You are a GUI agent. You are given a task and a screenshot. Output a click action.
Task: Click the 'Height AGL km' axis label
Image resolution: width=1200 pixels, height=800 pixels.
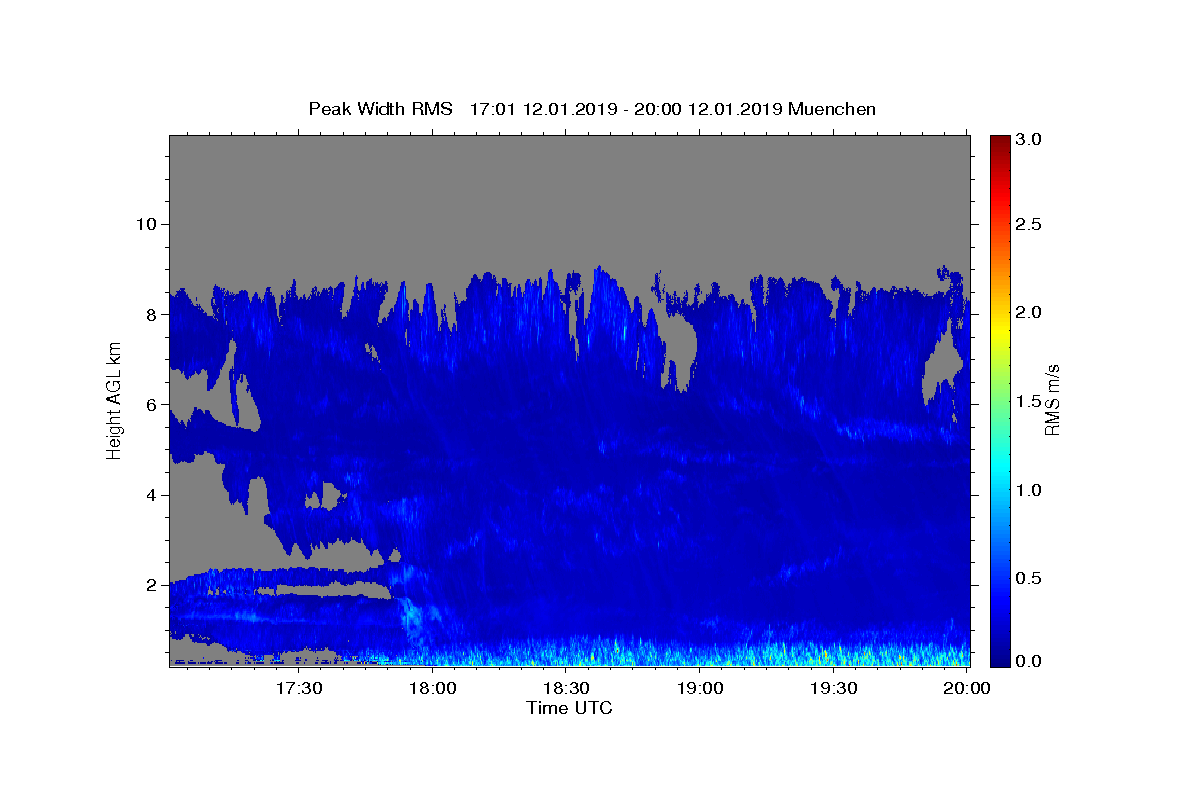coord(115,401)
